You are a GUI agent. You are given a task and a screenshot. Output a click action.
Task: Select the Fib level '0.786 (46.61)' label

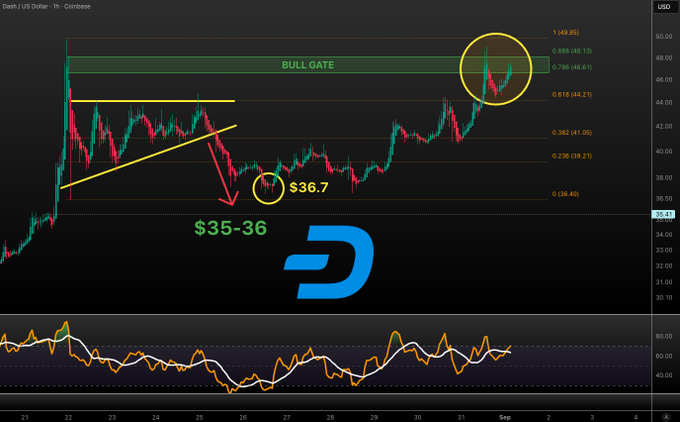(x=572, y=67)
